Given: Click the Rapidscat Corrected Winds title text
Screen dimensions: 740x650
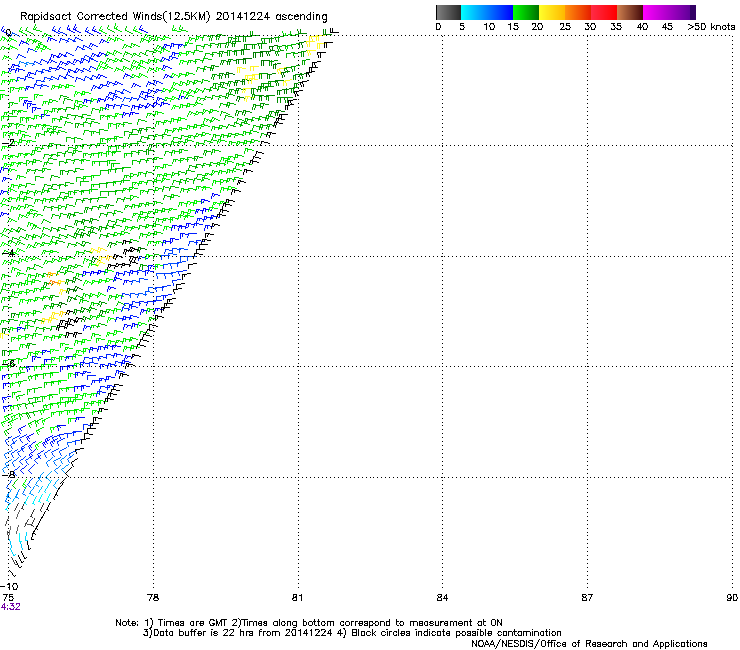Looking at the screenshot, I should point(174,16).
